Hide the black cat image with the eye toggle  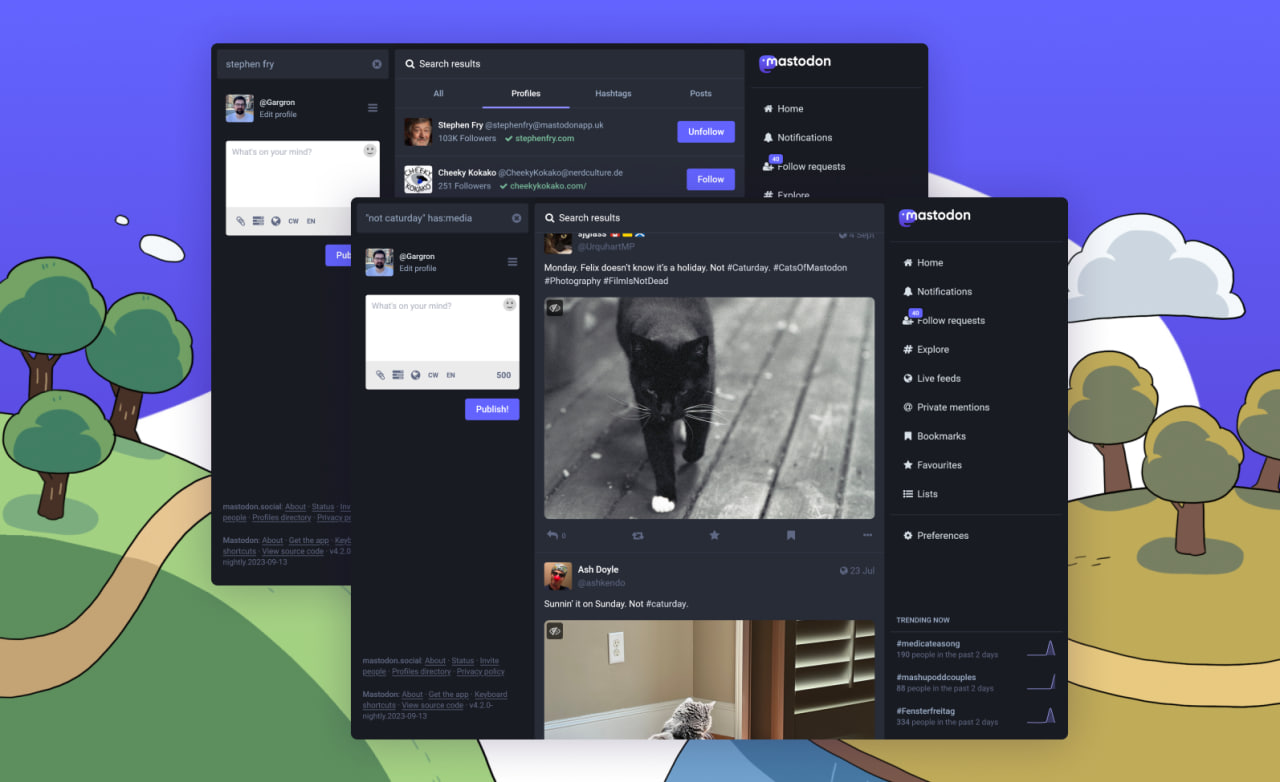click(x=555, y=307)
